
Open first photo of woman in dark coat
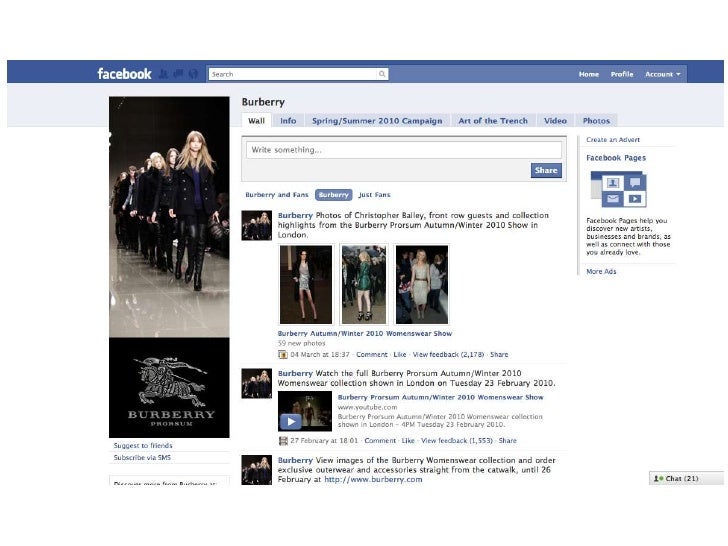click(x=306, y=285)
